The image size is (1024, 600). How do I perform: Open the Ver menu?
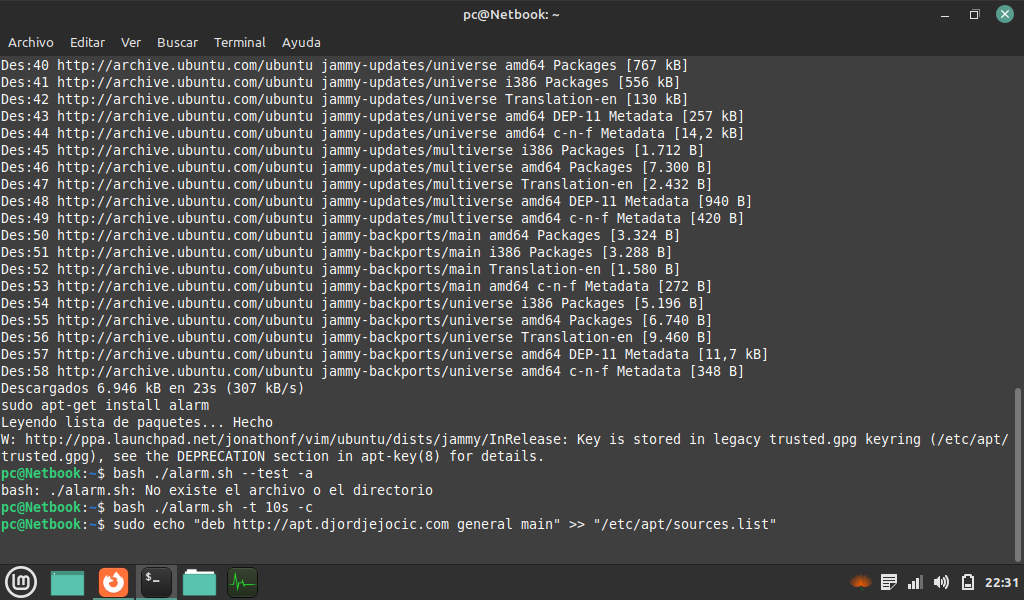click(x=131, y=42)
